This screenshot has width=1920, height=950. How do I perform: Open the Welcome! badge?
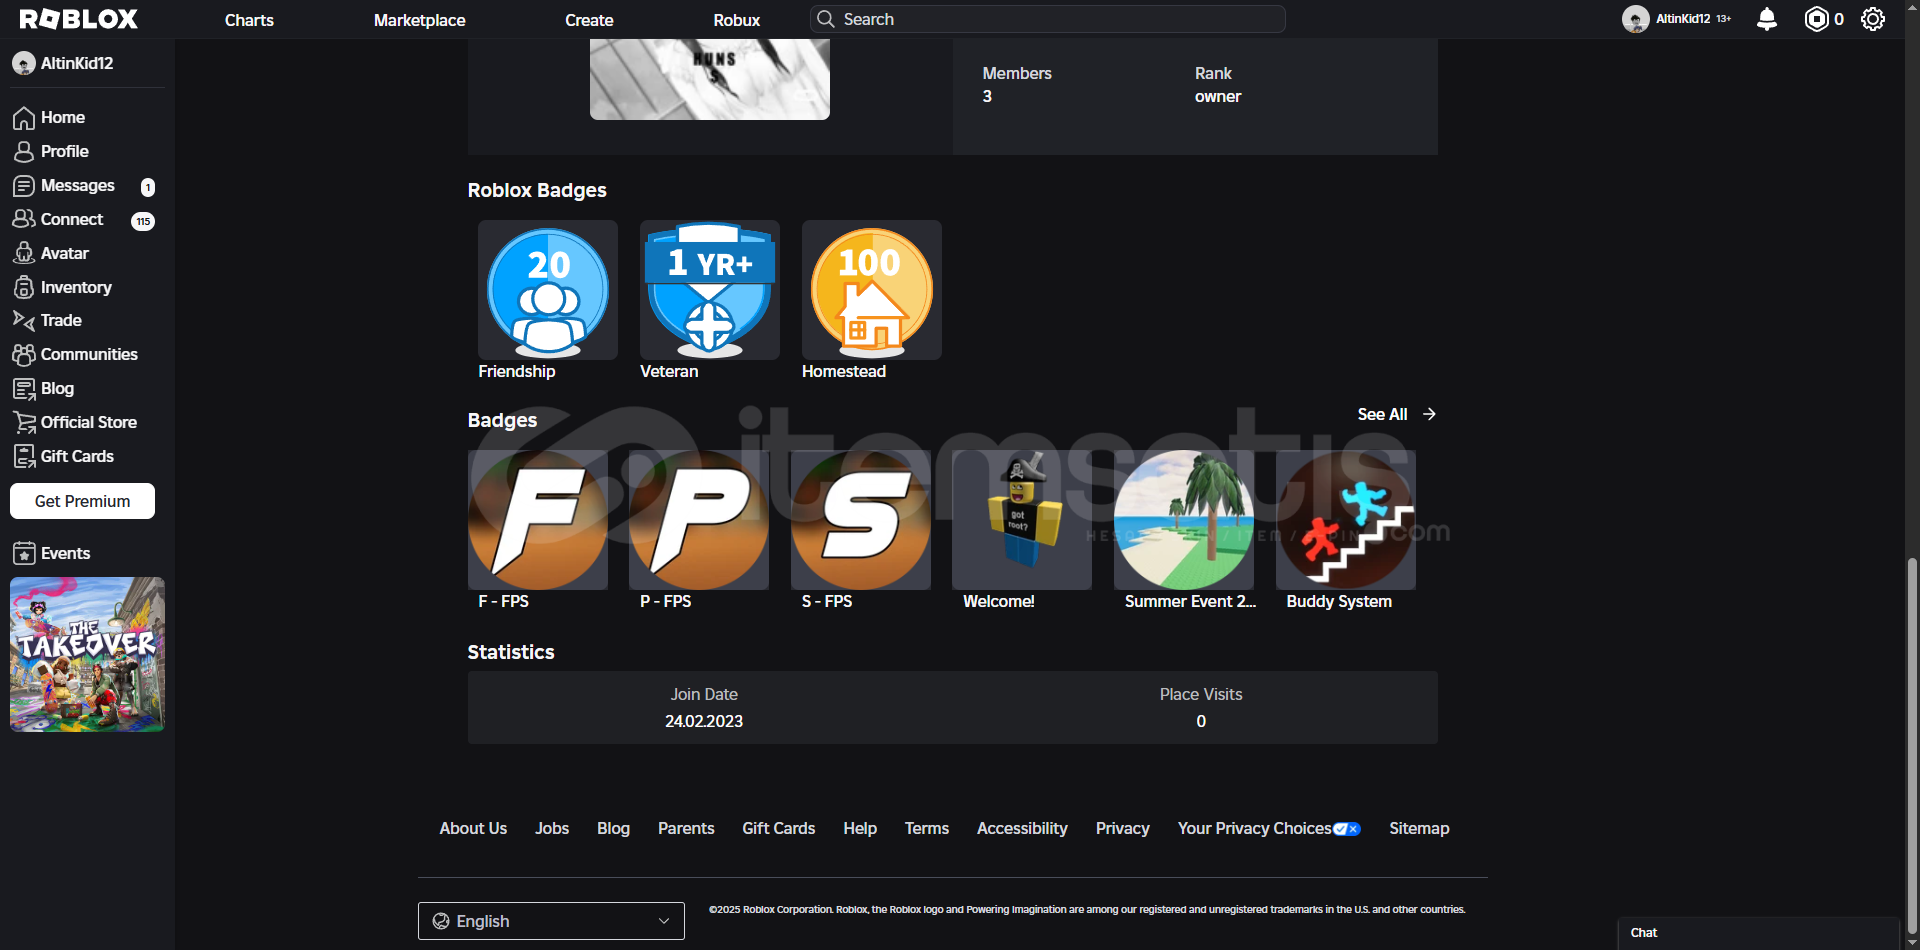[1022, 520]
